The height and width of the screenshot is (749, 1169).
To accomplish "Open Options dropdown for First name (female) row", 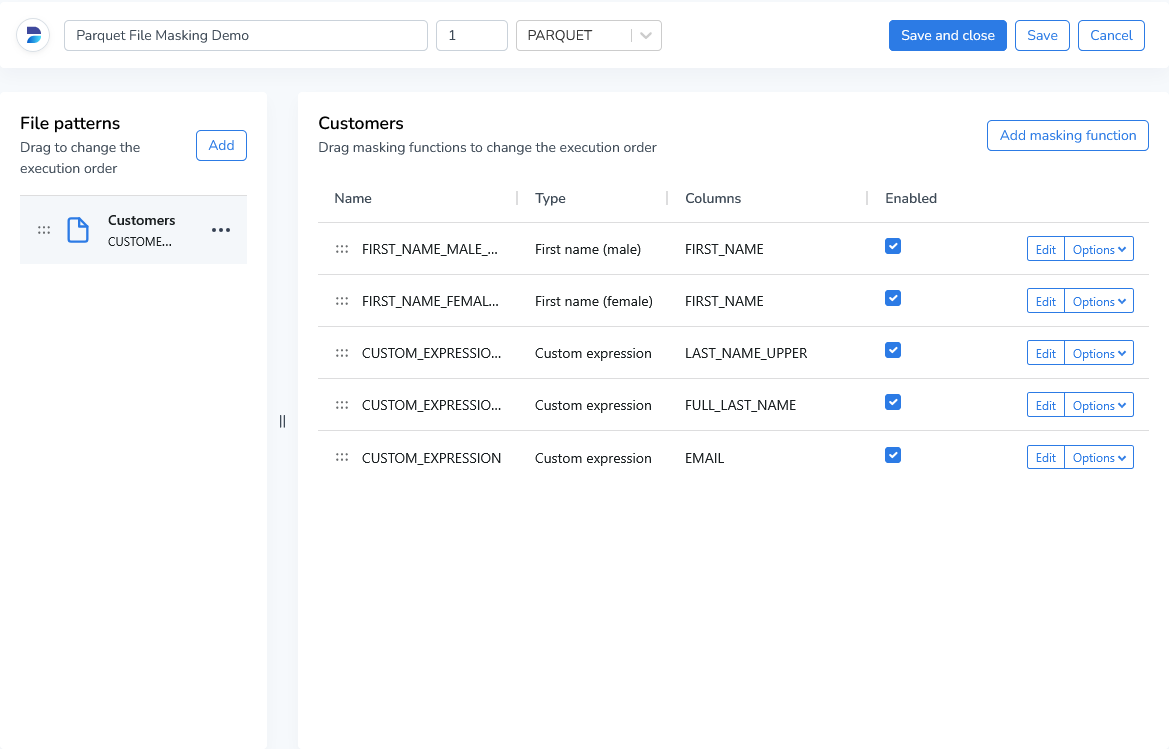I will [x=1099, y=301].
